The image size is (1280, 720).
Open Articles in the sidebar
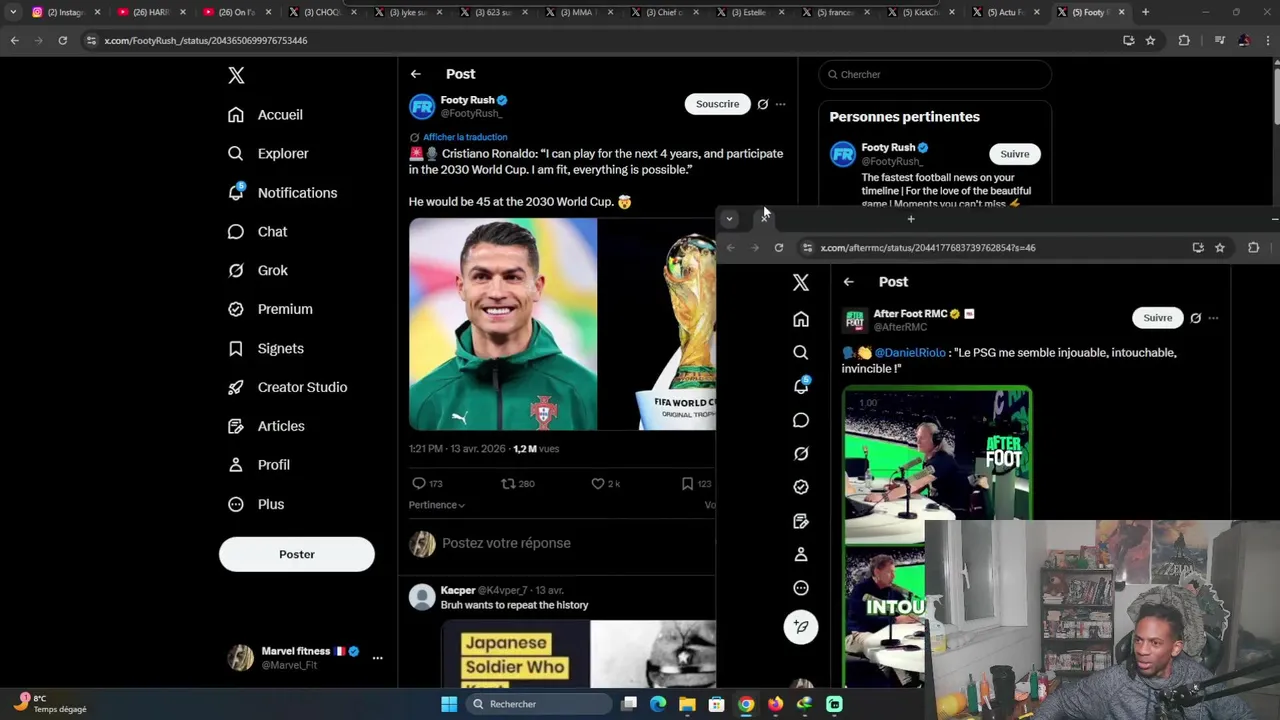point(266,426)
